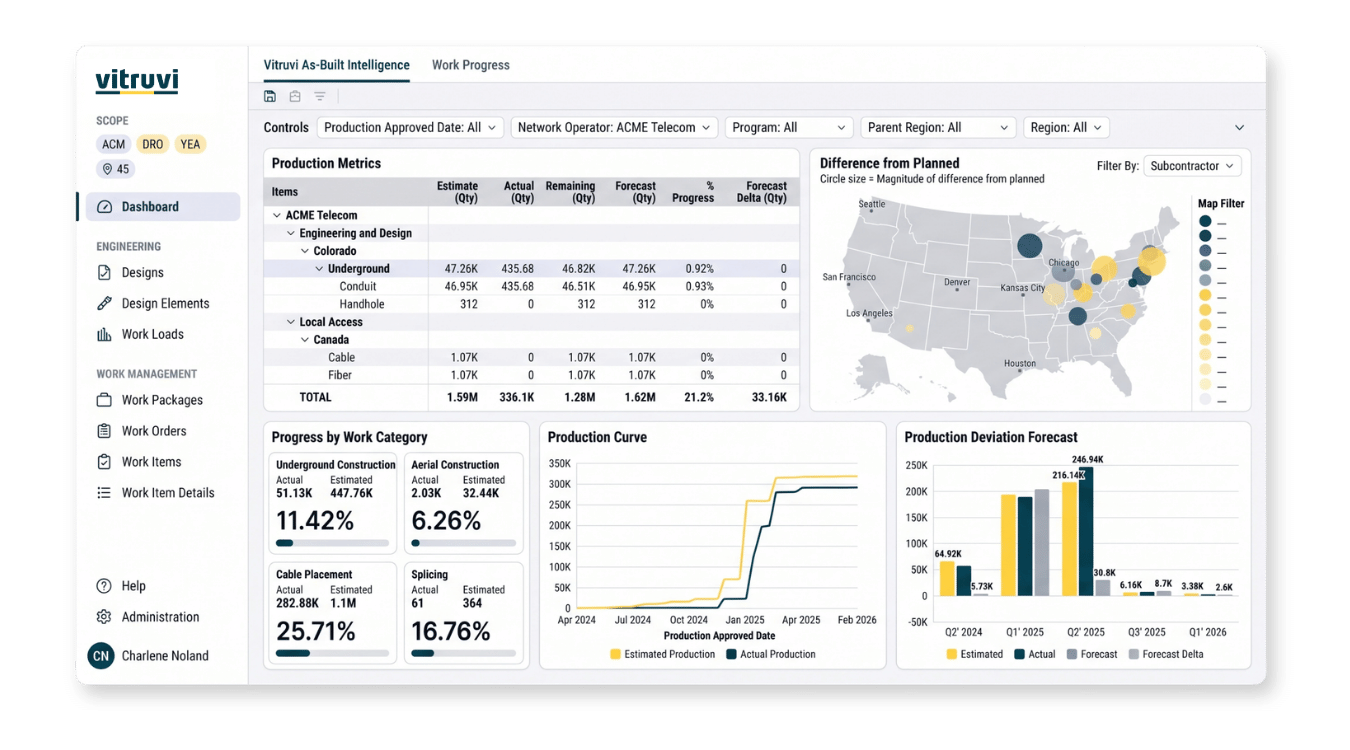Viewport: 1350px width, 750px height.
Task: Click the Underground Construction progress bar
Action: click(x=332, y=543)
